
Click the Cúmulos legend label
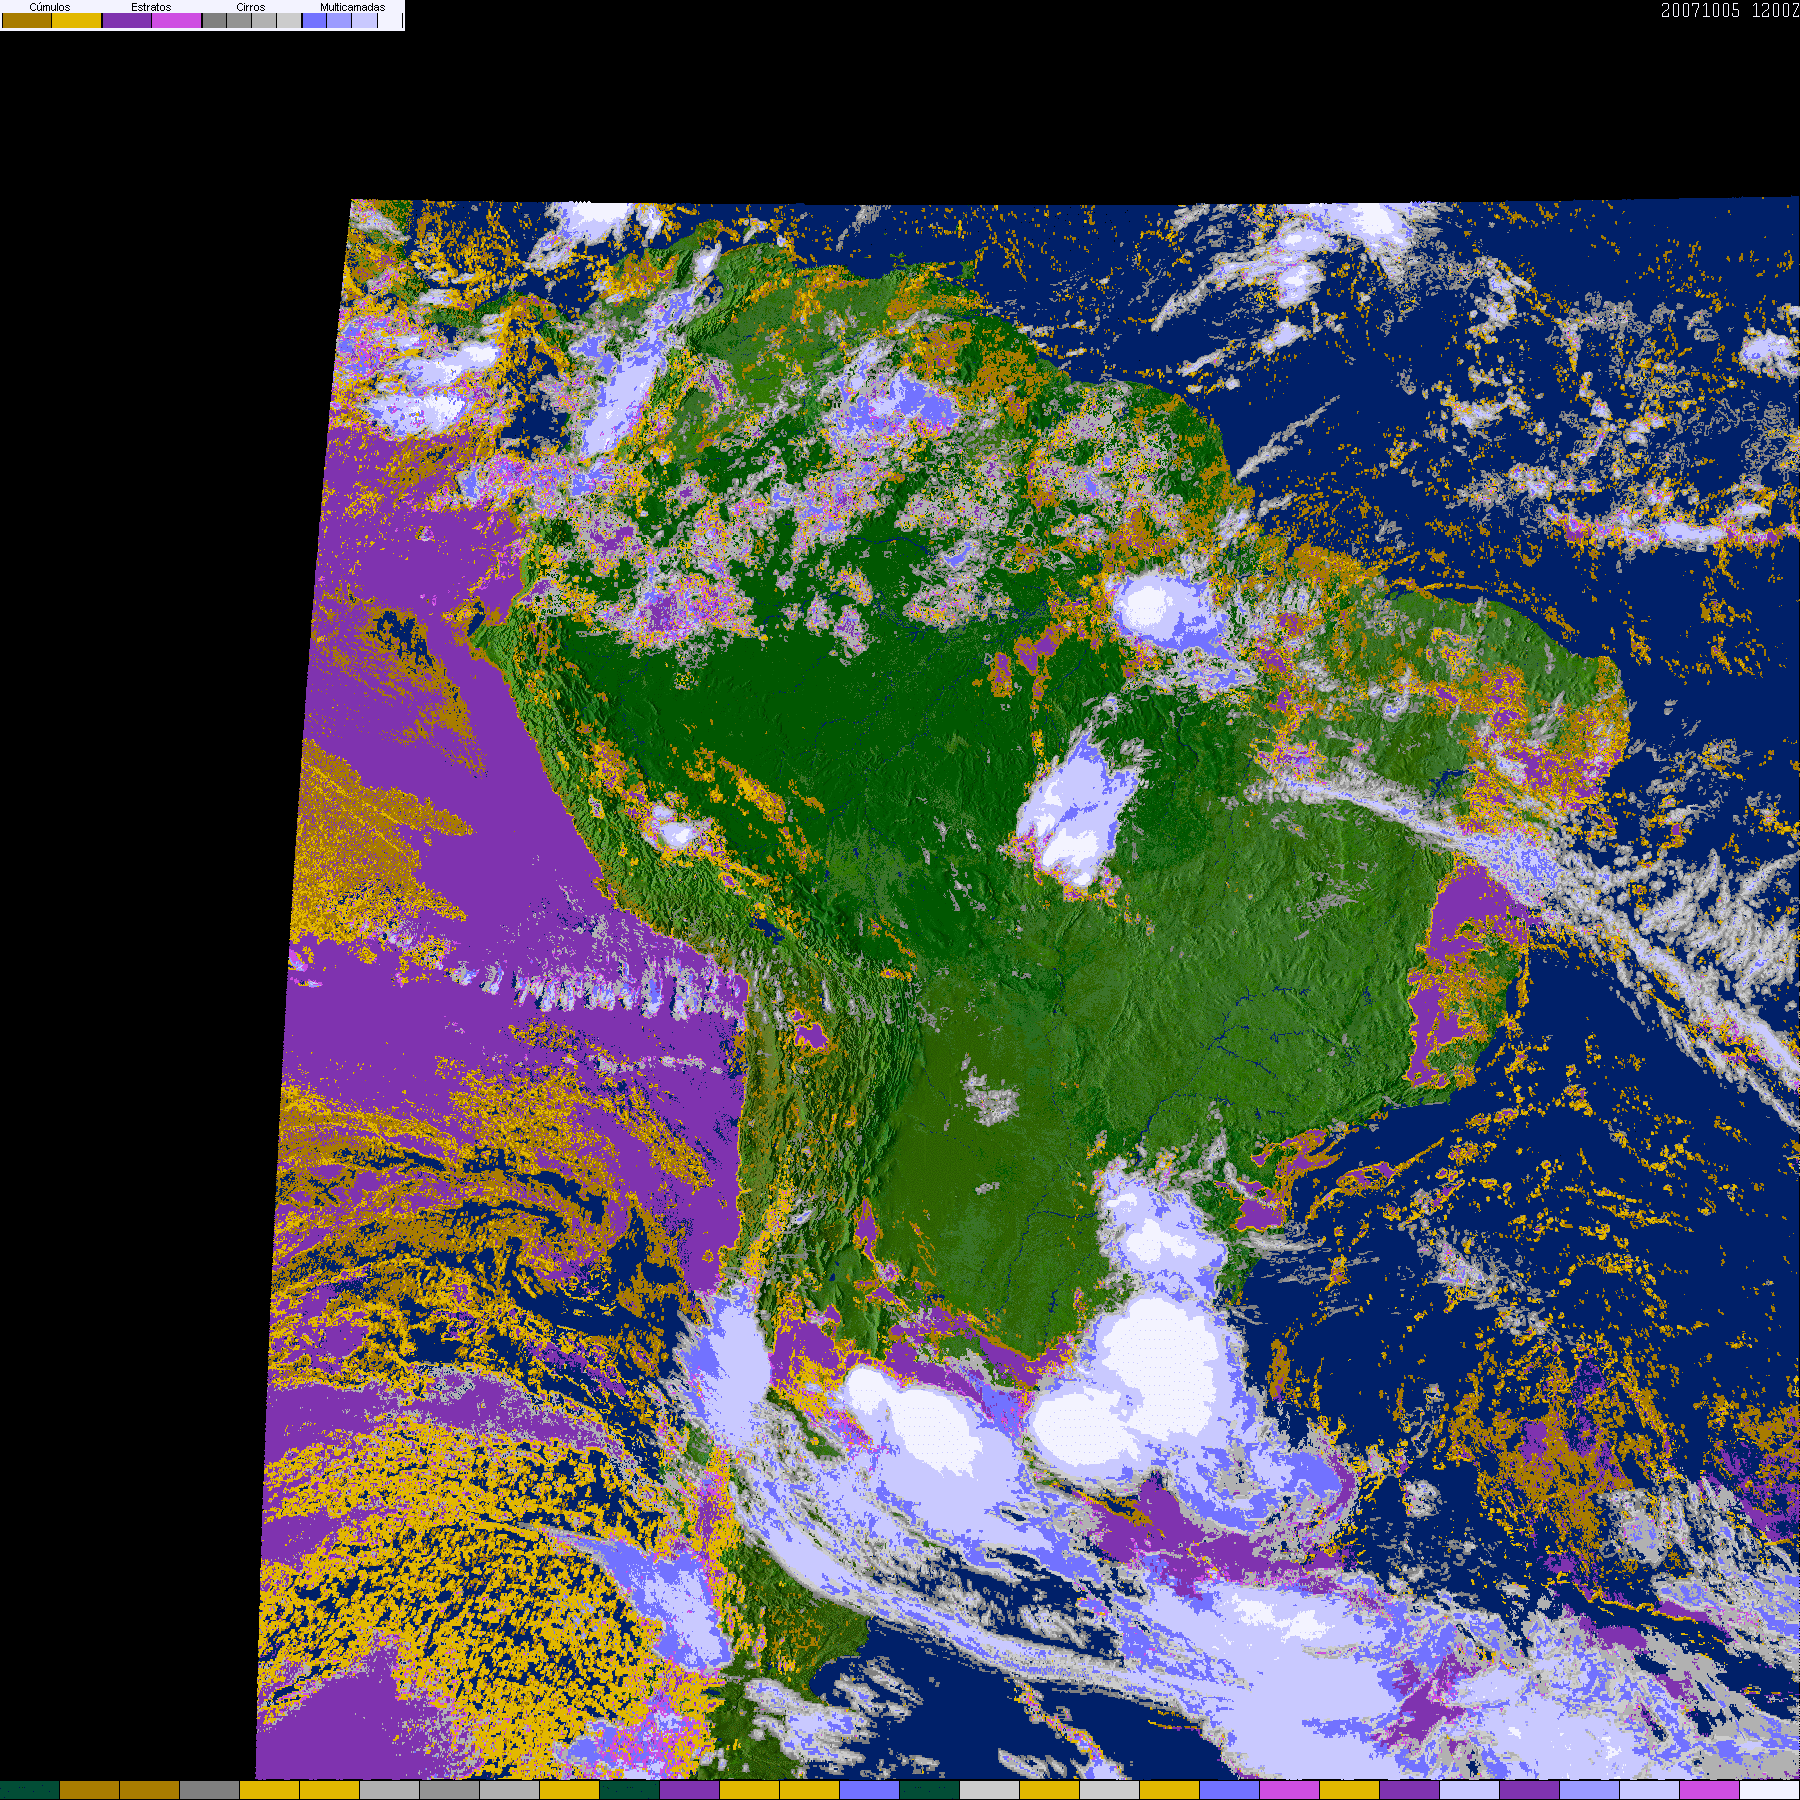(50, 7)
